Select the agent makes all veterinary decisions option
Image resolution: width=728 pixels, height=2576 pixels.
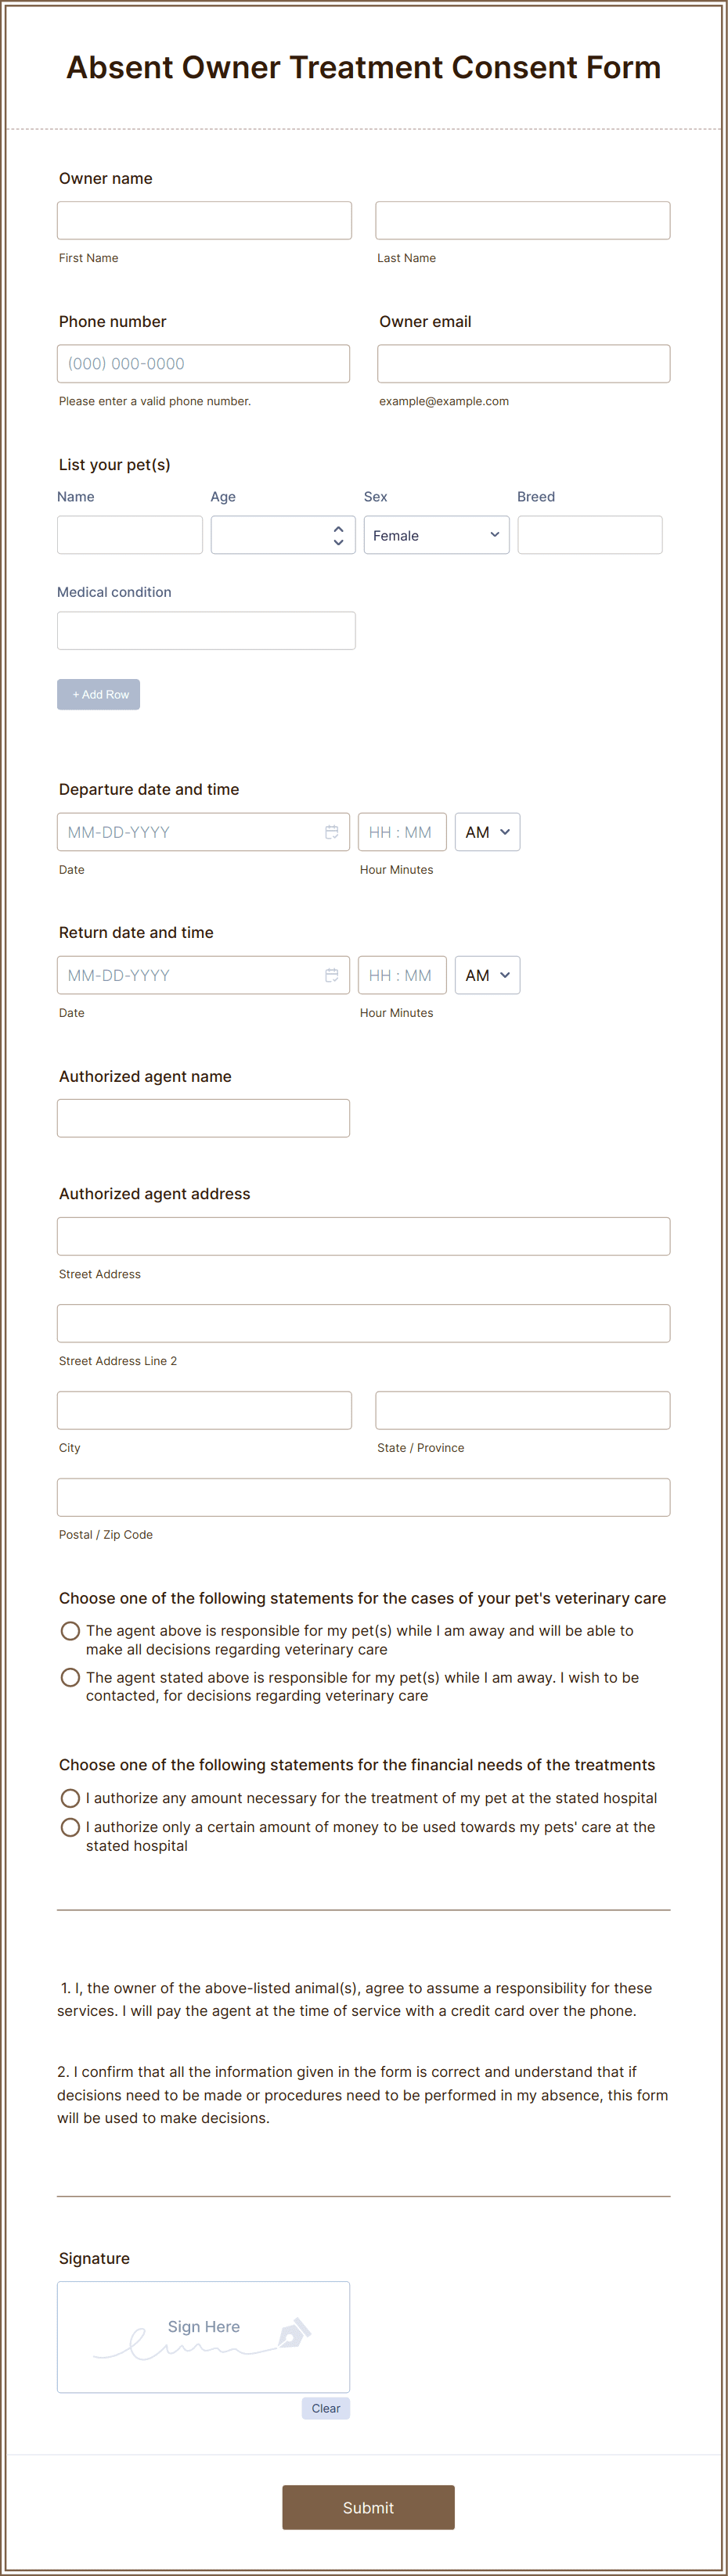(70, 1630)
